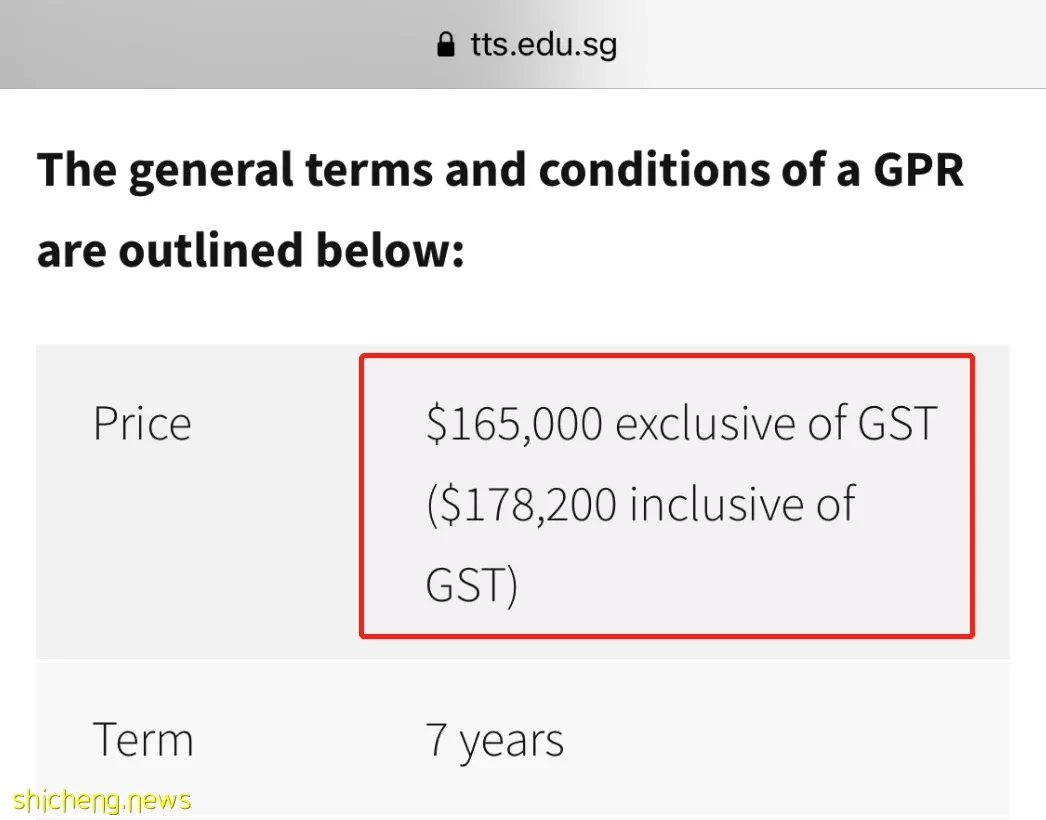This screenshot has width=1046, height=820.
Task: Select the $165,000 exclusive of GST text
Action: click(682, 423)
